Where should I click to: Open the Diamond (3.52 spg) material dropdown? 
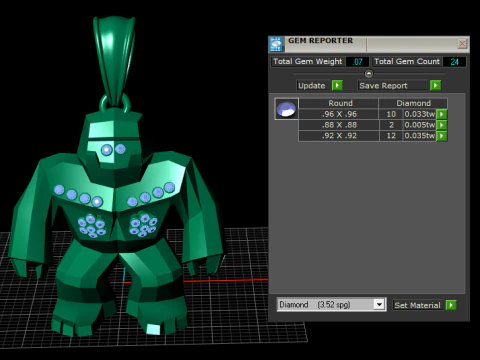click(331, 305)
